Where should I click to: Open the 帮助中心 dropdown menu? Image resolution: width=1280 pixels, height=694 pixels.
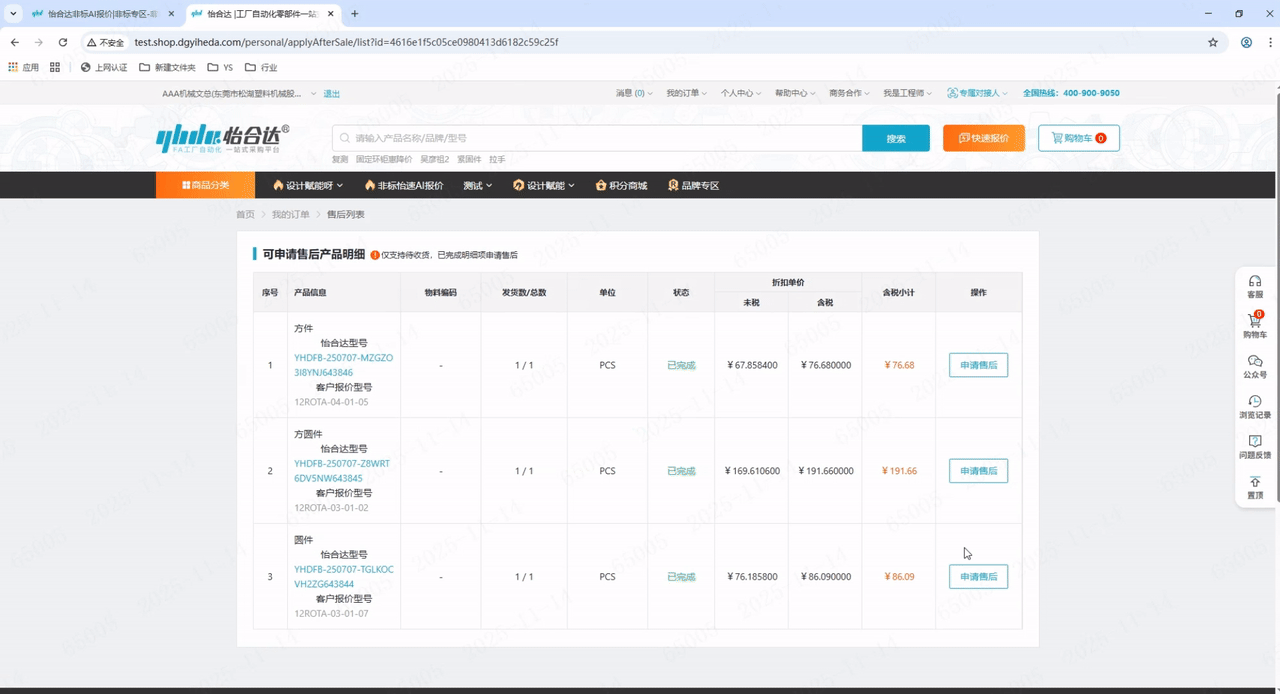794,93
